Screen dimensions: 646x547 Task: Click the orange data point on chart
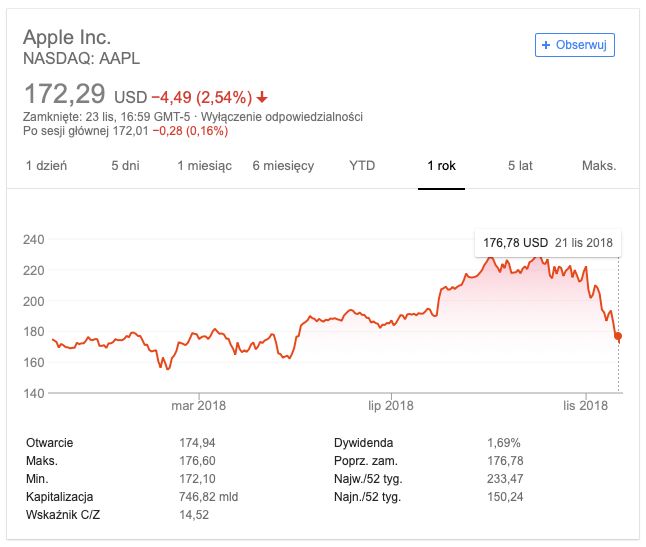click(x=618, y=336)
